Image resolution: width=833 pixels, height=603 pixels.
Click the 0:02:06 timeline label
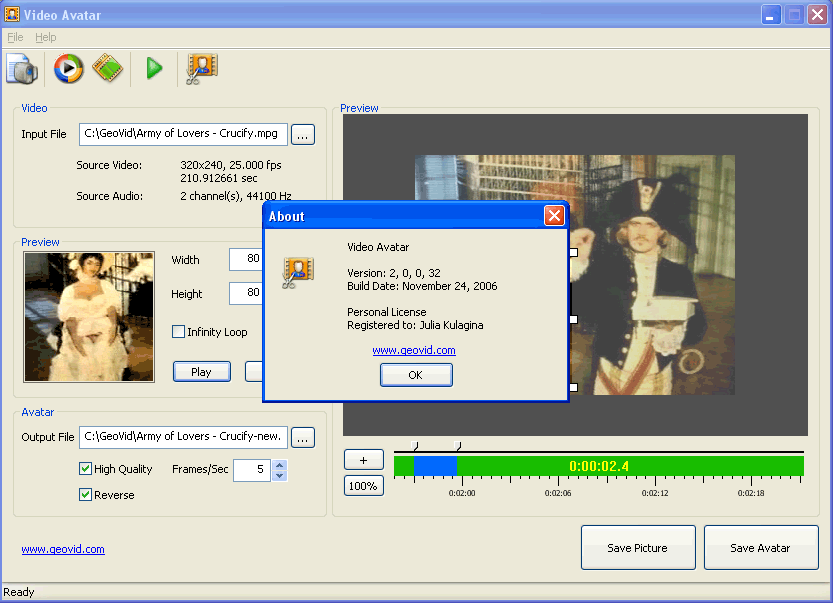click(x=558, y=493)
